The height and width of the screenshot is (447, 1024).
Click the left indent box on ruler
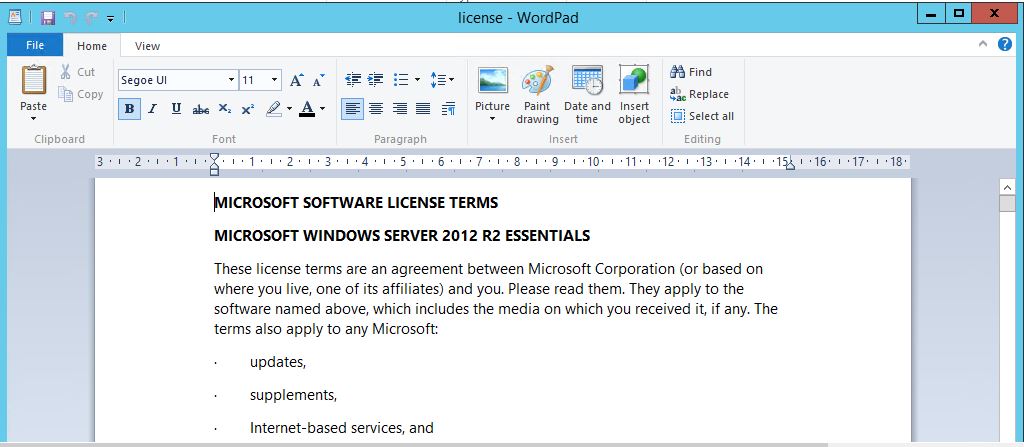214,172
